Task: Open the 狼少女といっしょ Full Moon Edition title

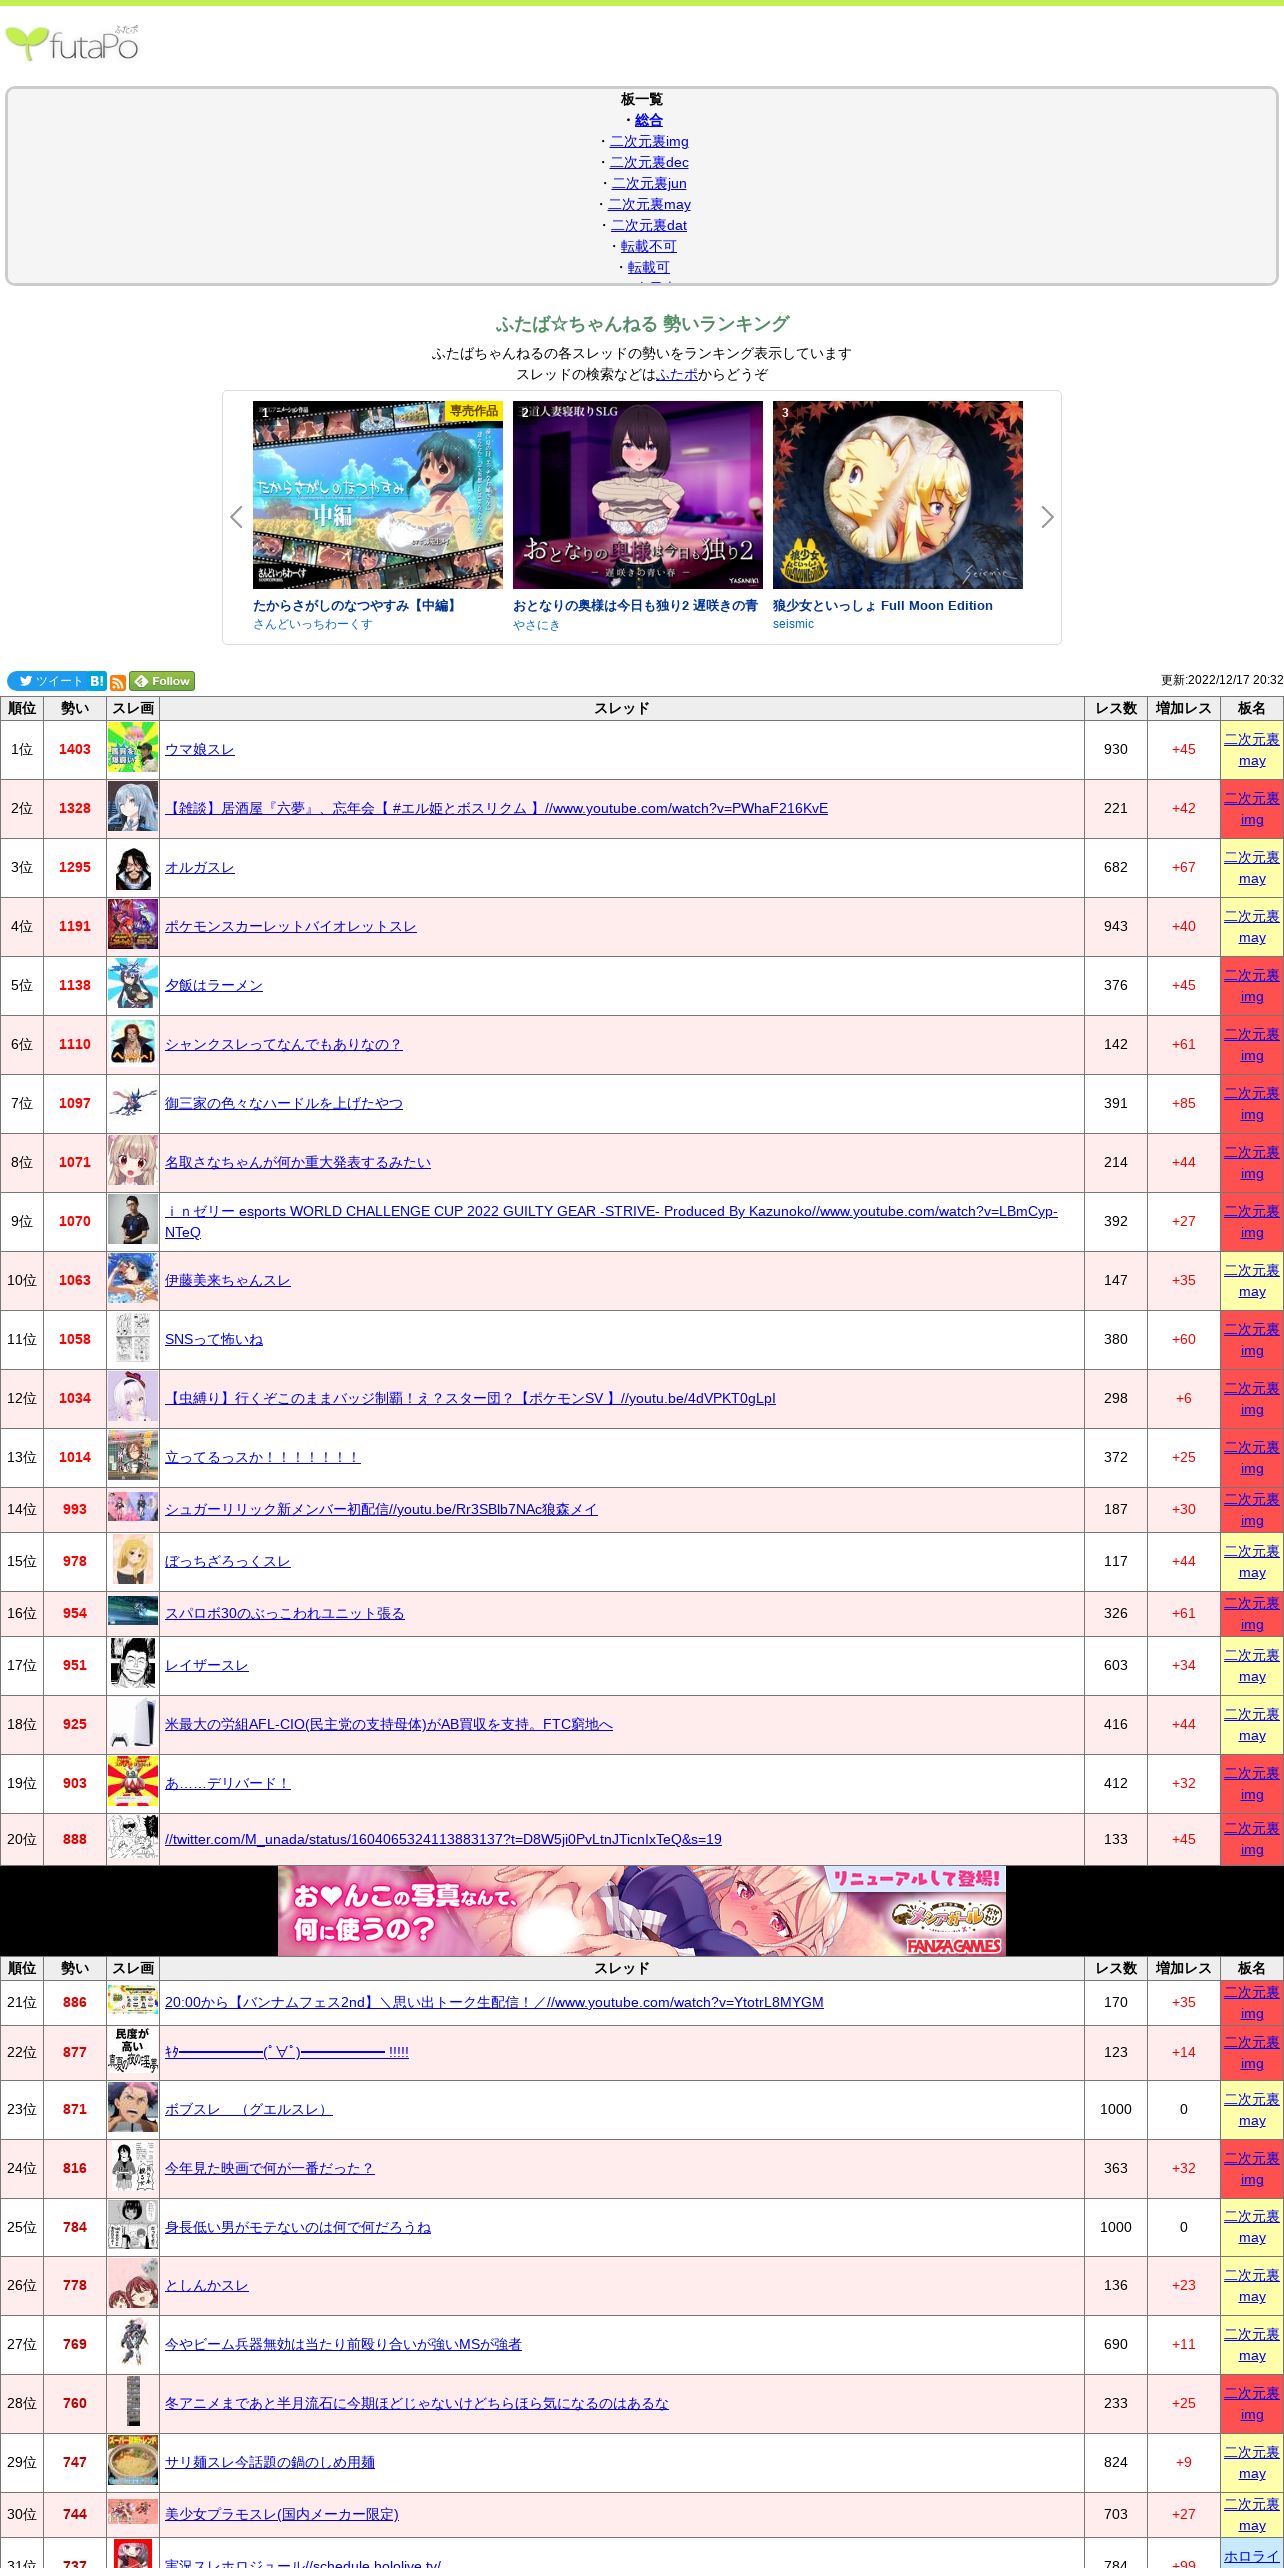Action: click(x=883, y=605)
